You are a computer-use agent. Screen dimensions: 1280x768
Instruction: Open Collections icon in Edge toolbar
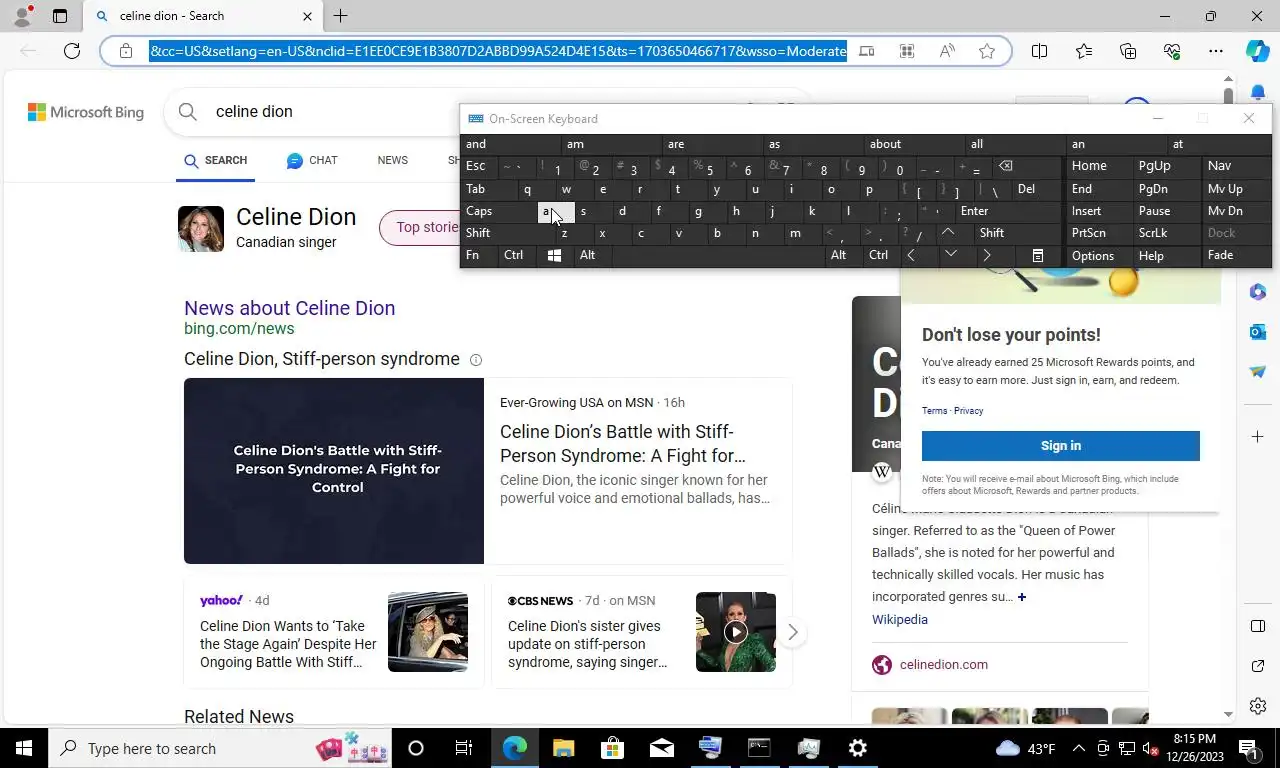1128,51
